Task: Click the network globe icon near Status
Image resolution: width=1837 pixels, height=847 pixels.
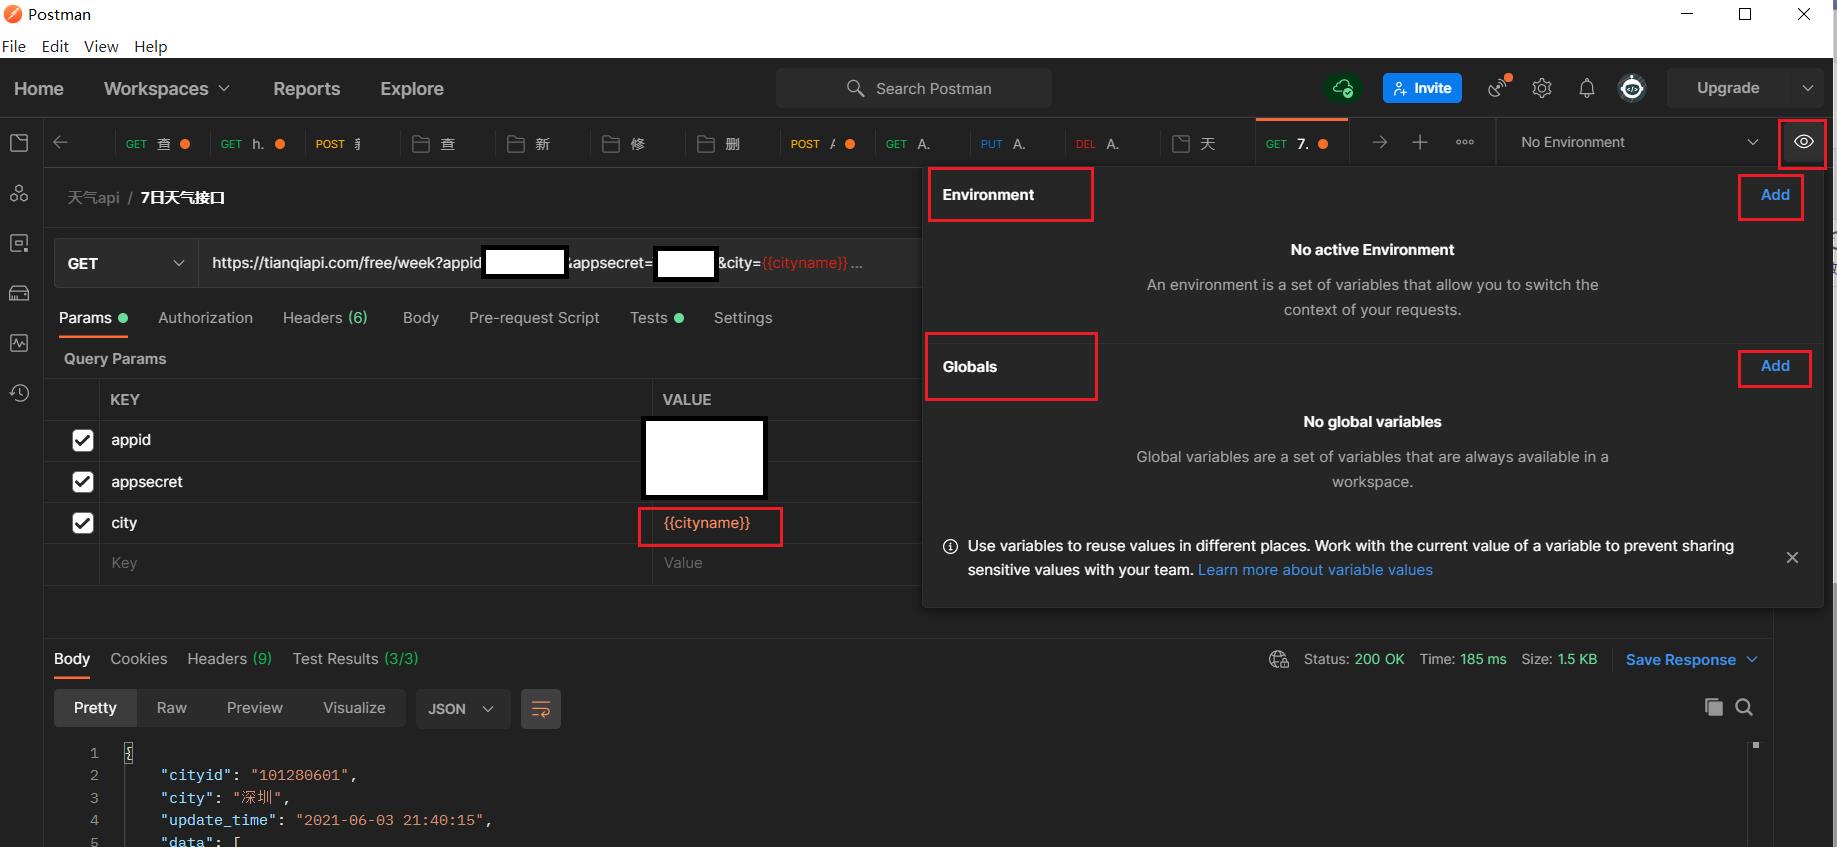Action: click(1279, 659)
